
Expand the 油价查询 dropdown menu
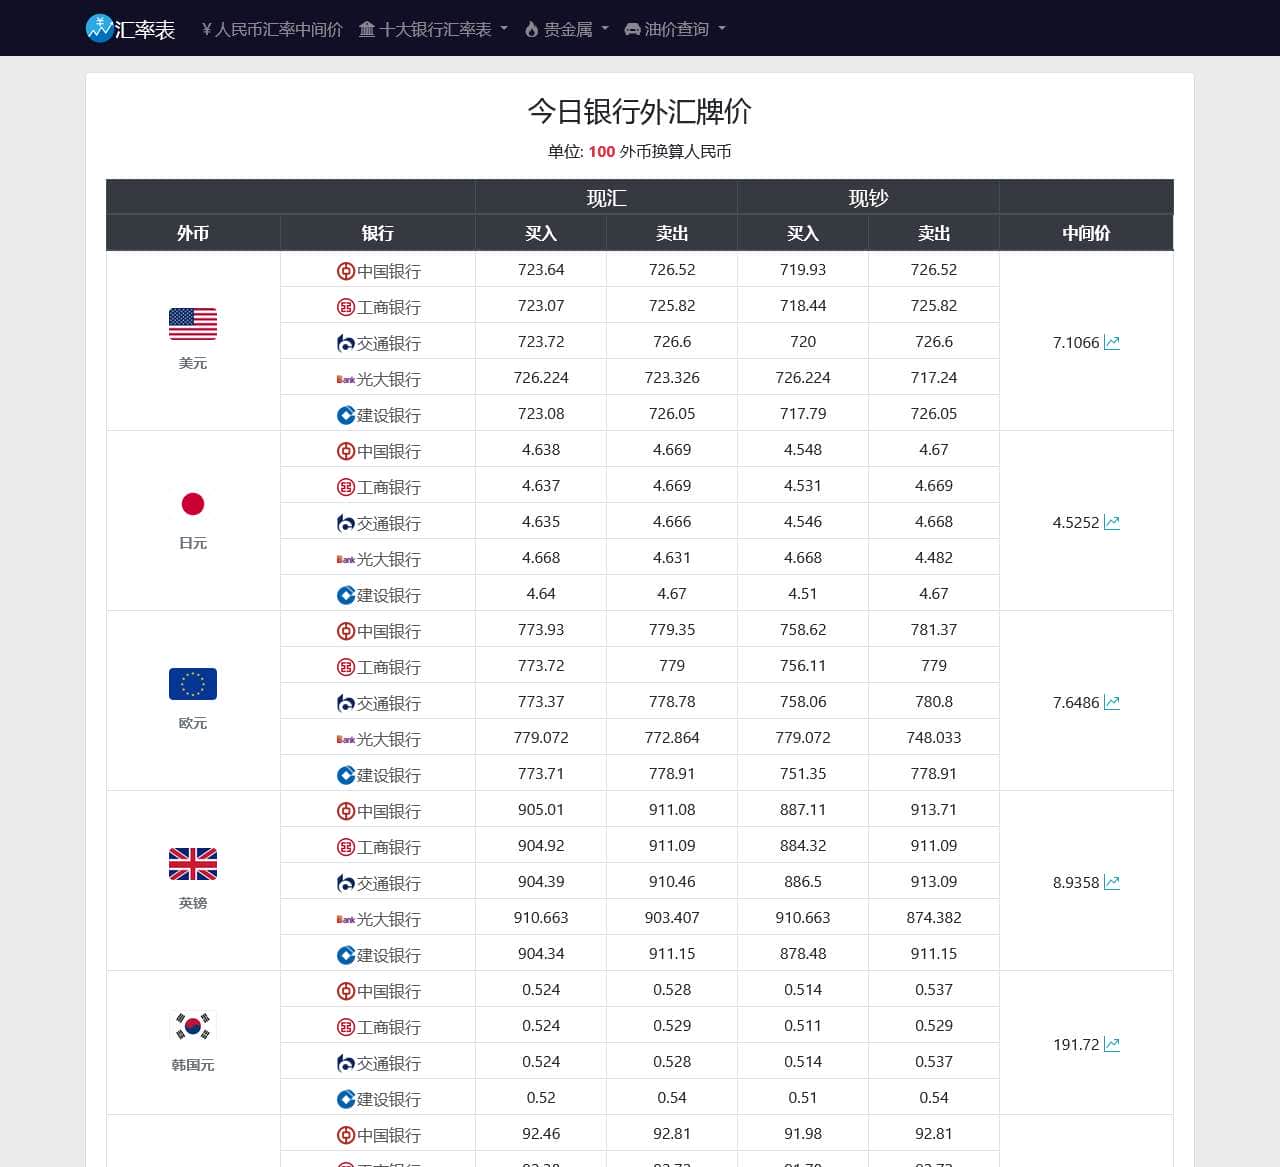675,29
